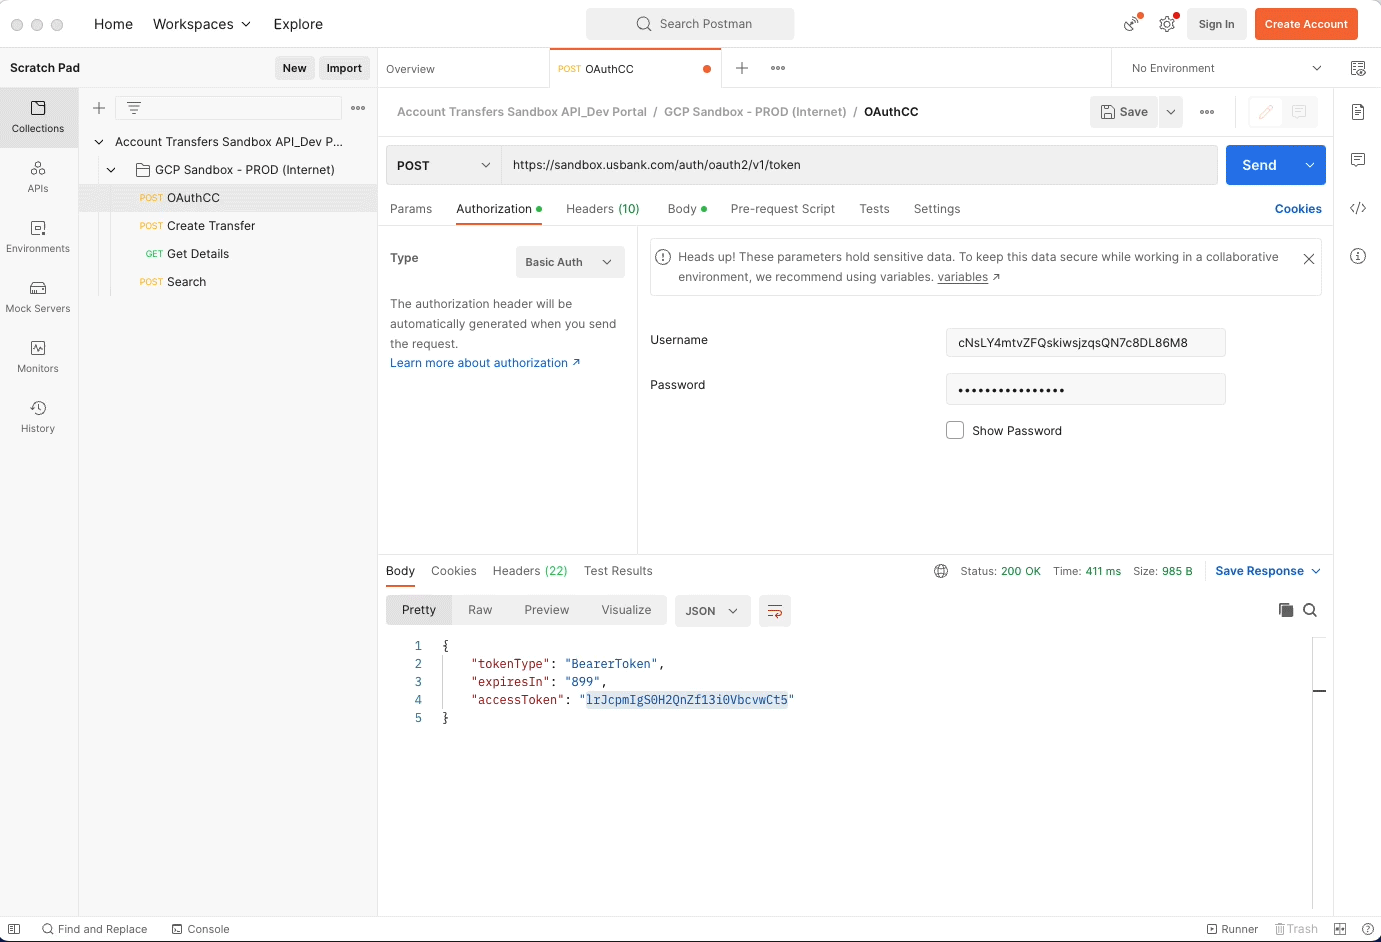Copy the response body to clipboard
Image resolution: width=1381 pixels, height=942 pixels.
tap(1286, 610)
